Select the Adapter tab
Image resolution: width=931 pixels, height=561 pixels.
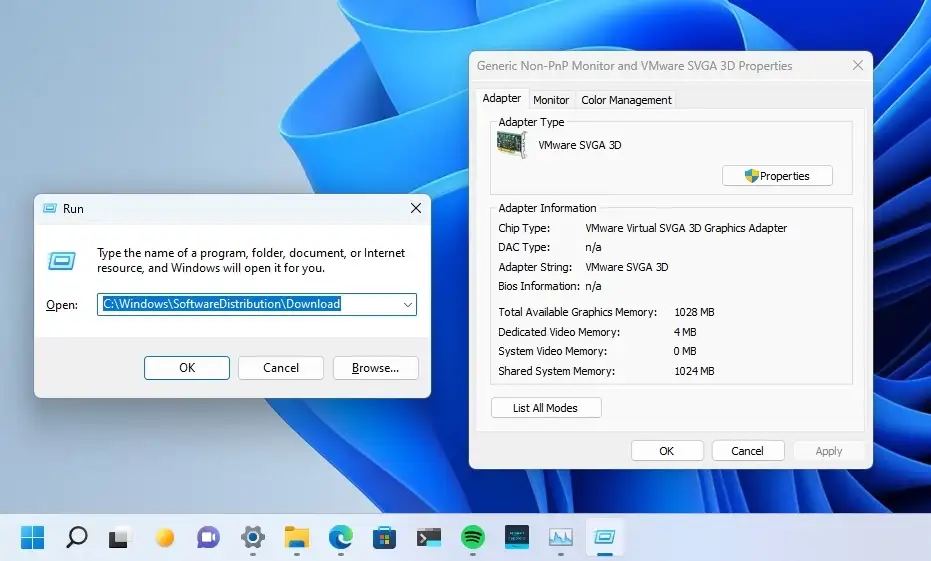(x=501, y=99)
